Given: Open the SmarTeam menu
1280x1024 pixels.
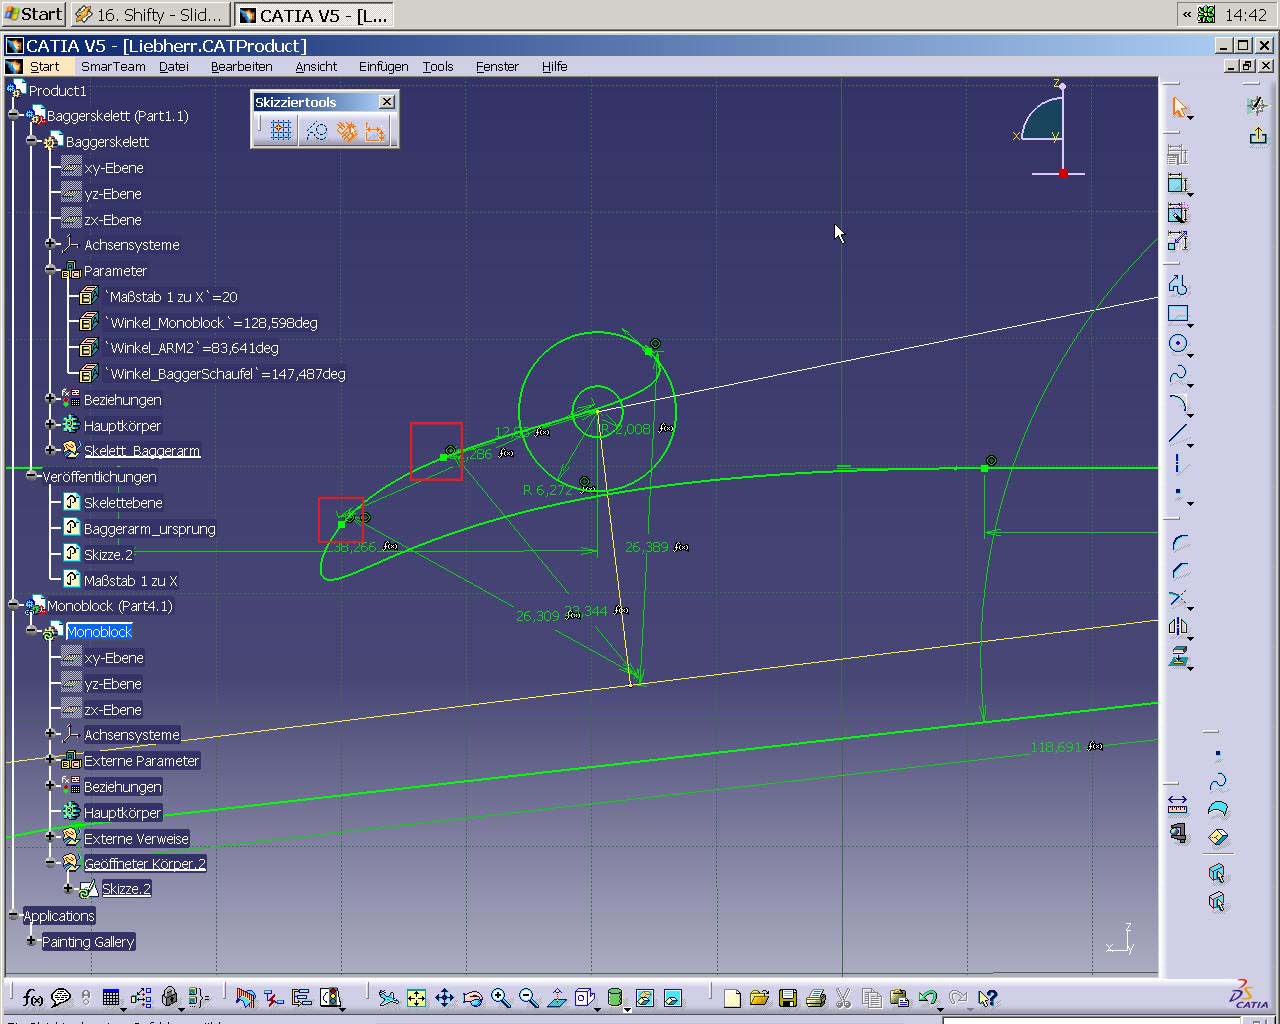Looking at the screenshot, I should (x=113, y=66).
